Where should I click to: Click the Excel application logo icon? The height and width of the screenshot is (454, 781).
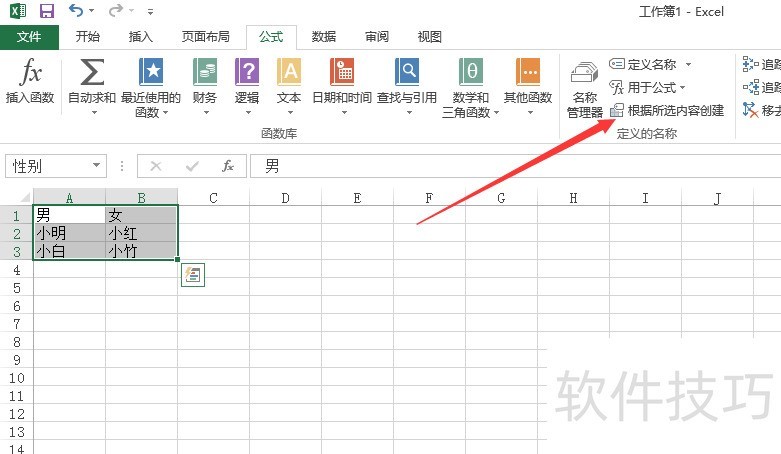tap(18, 11)
